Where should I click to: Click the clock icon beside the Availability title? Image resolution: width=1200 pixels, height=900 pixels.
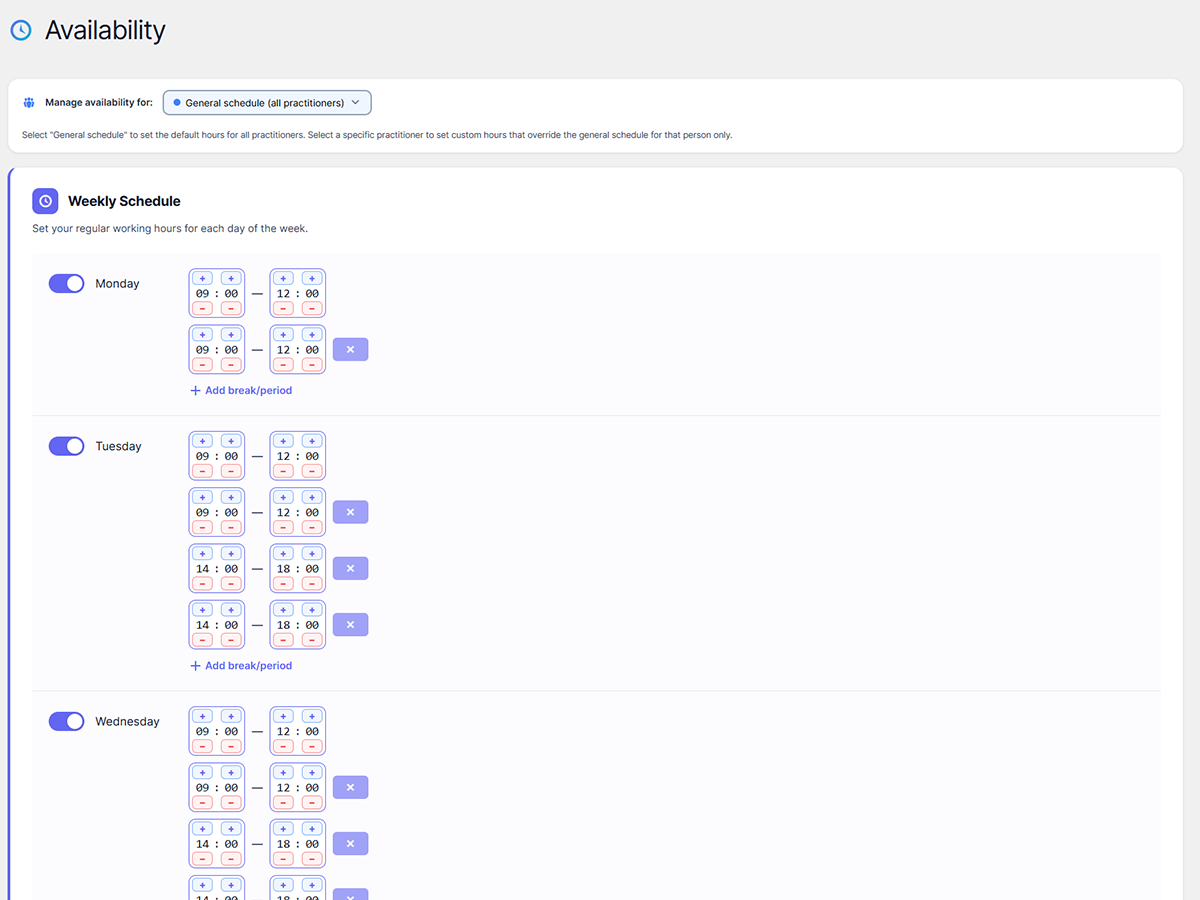coord(20,30)
